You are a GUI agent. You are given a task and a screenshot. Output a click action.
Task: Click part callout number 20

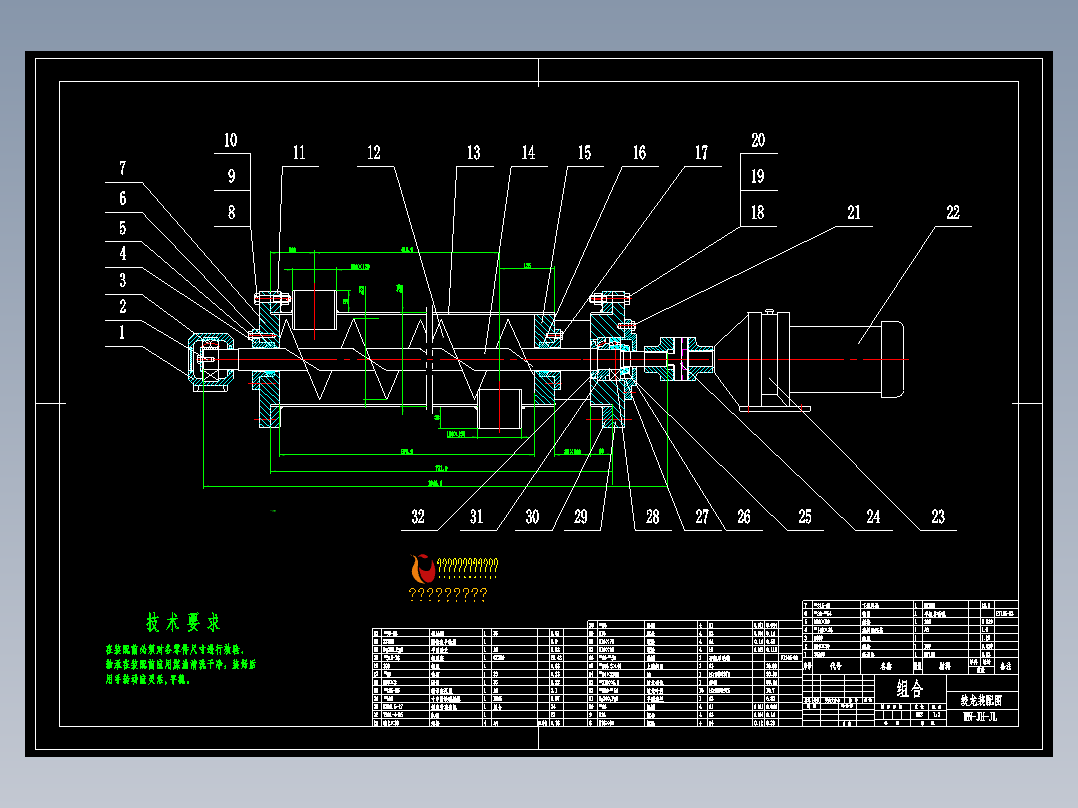click(758, 140)
